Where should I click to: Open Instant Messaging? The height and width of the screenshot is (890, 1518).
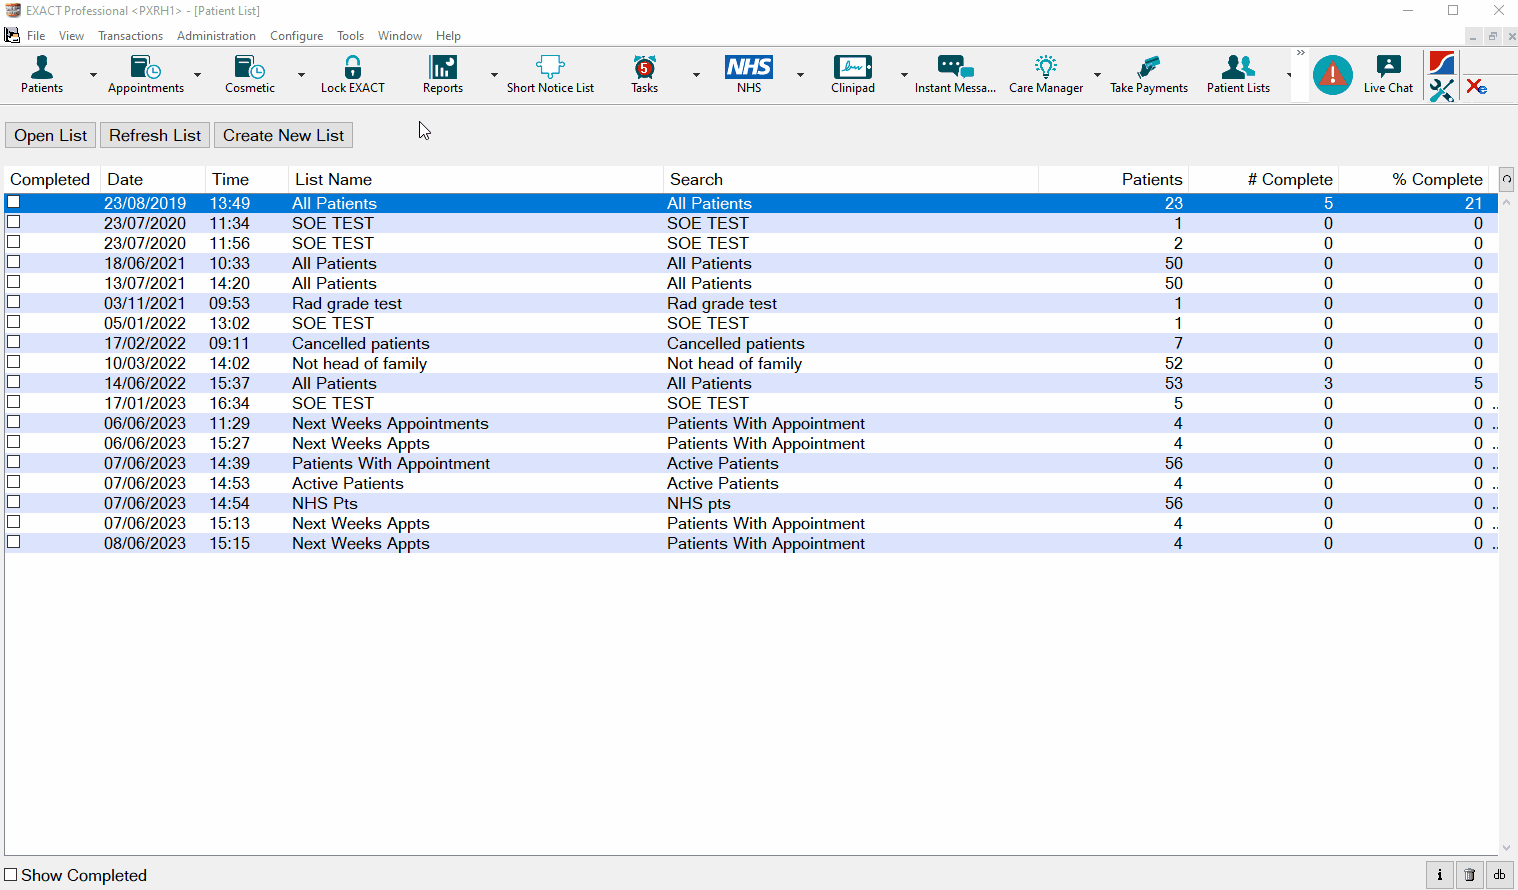tap(954, 74)
